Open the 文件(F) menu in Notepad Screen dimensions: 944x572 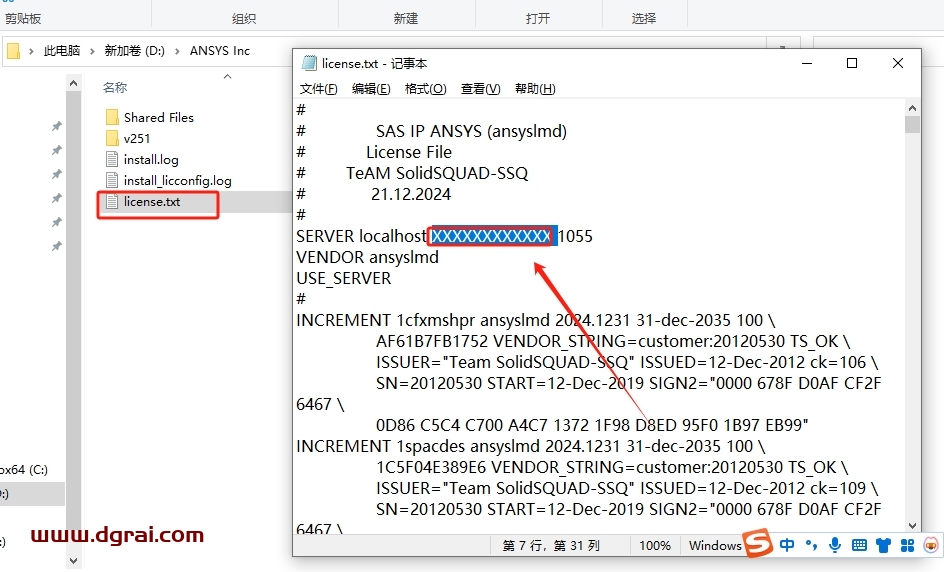click(x=318, y=89)
